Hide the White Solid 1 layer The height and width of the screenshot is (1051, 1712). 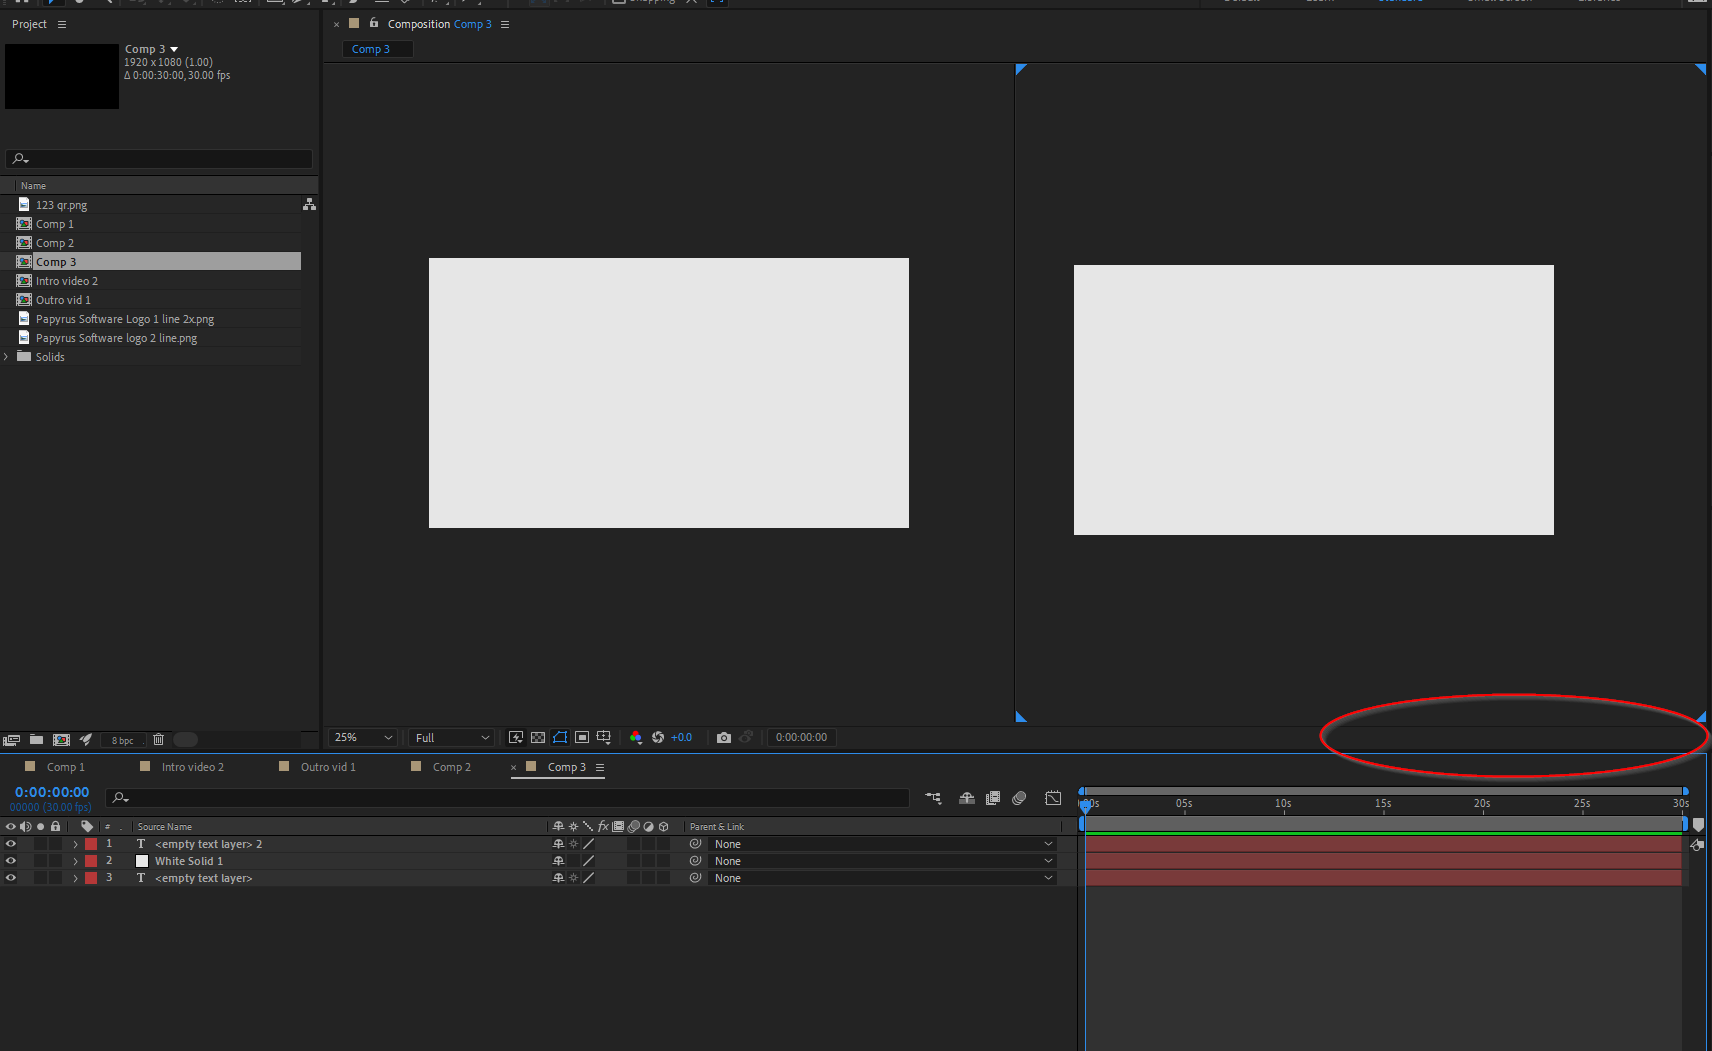[11, 861]
